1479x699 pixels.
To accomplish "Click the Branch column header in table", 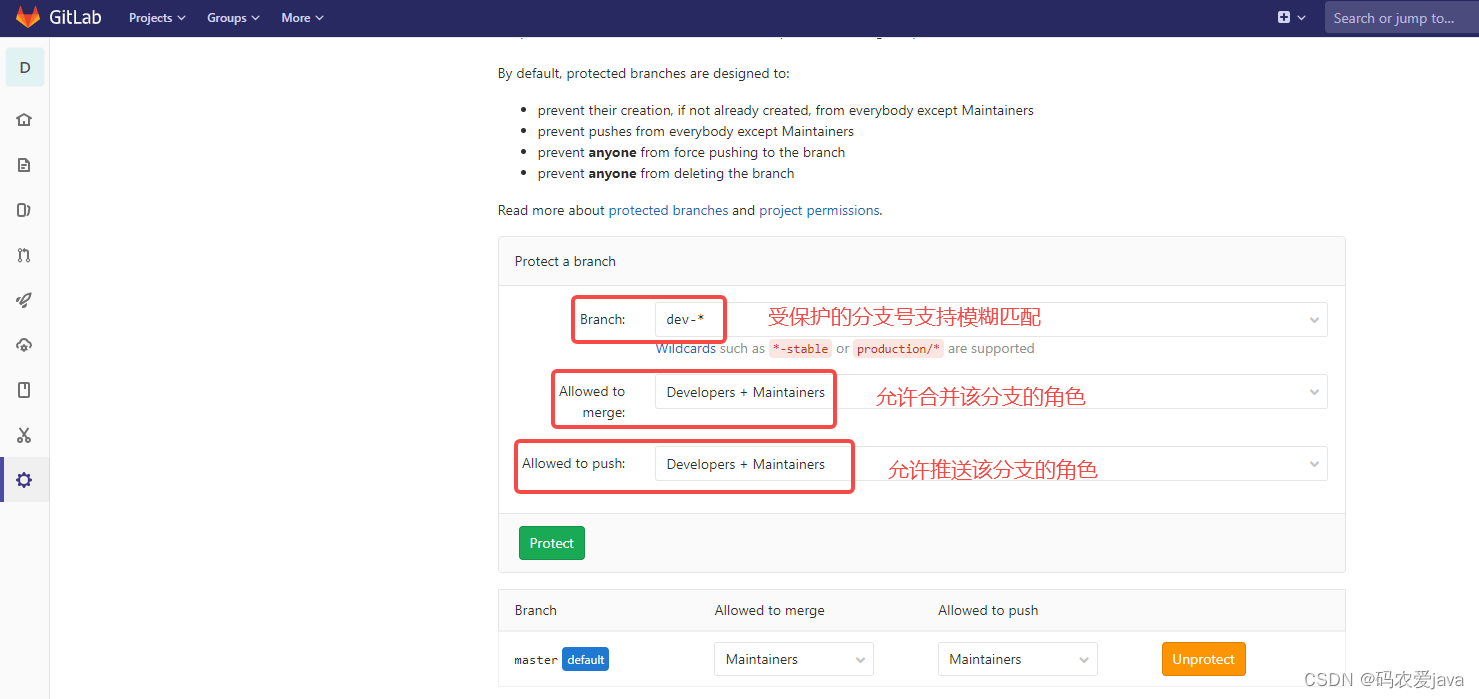I will [535, 610].
